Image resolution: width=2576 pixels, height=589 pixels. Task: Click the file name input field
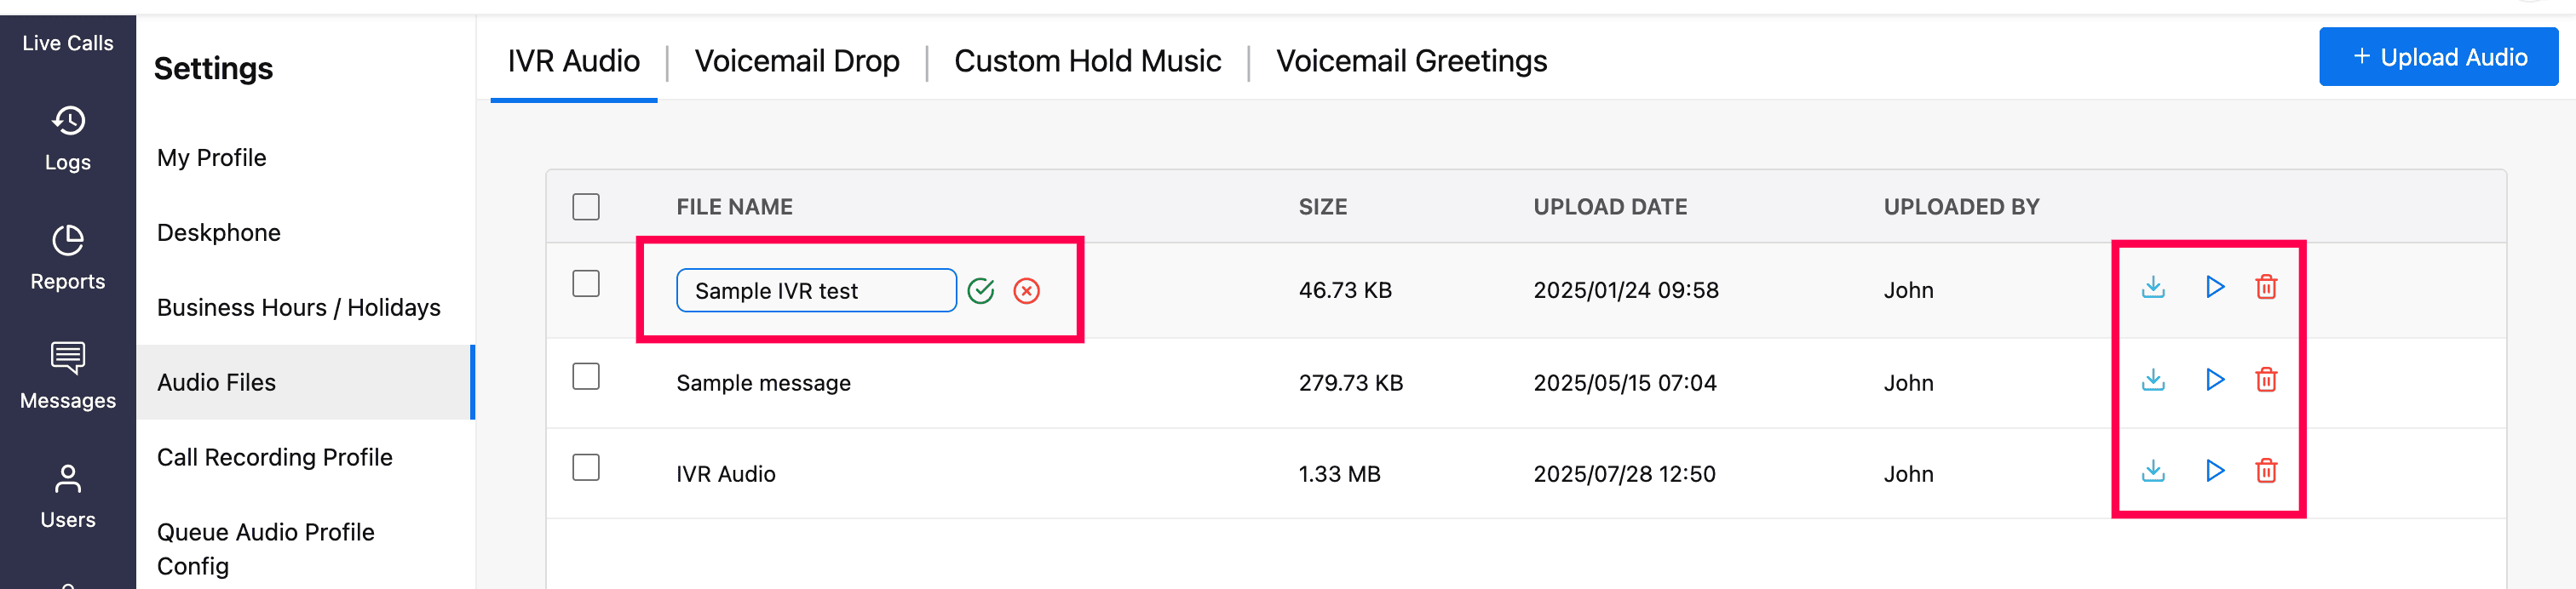pos(815,291)
